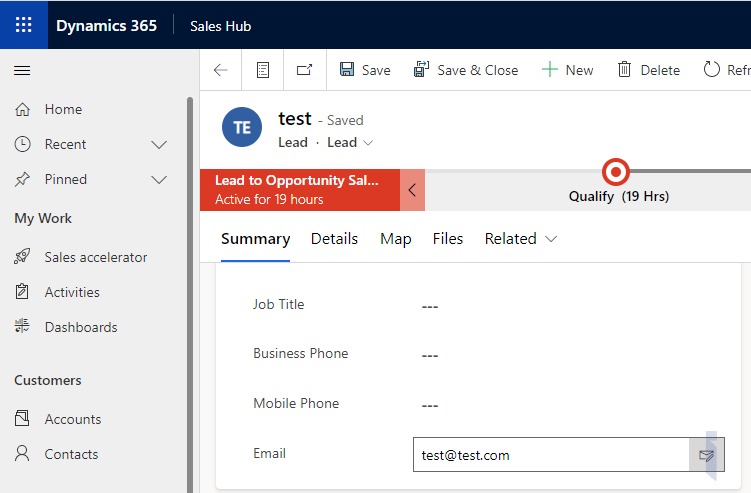Open the Lead form selector dropdown
Screen dimensions: 751x493
(350, 142)
